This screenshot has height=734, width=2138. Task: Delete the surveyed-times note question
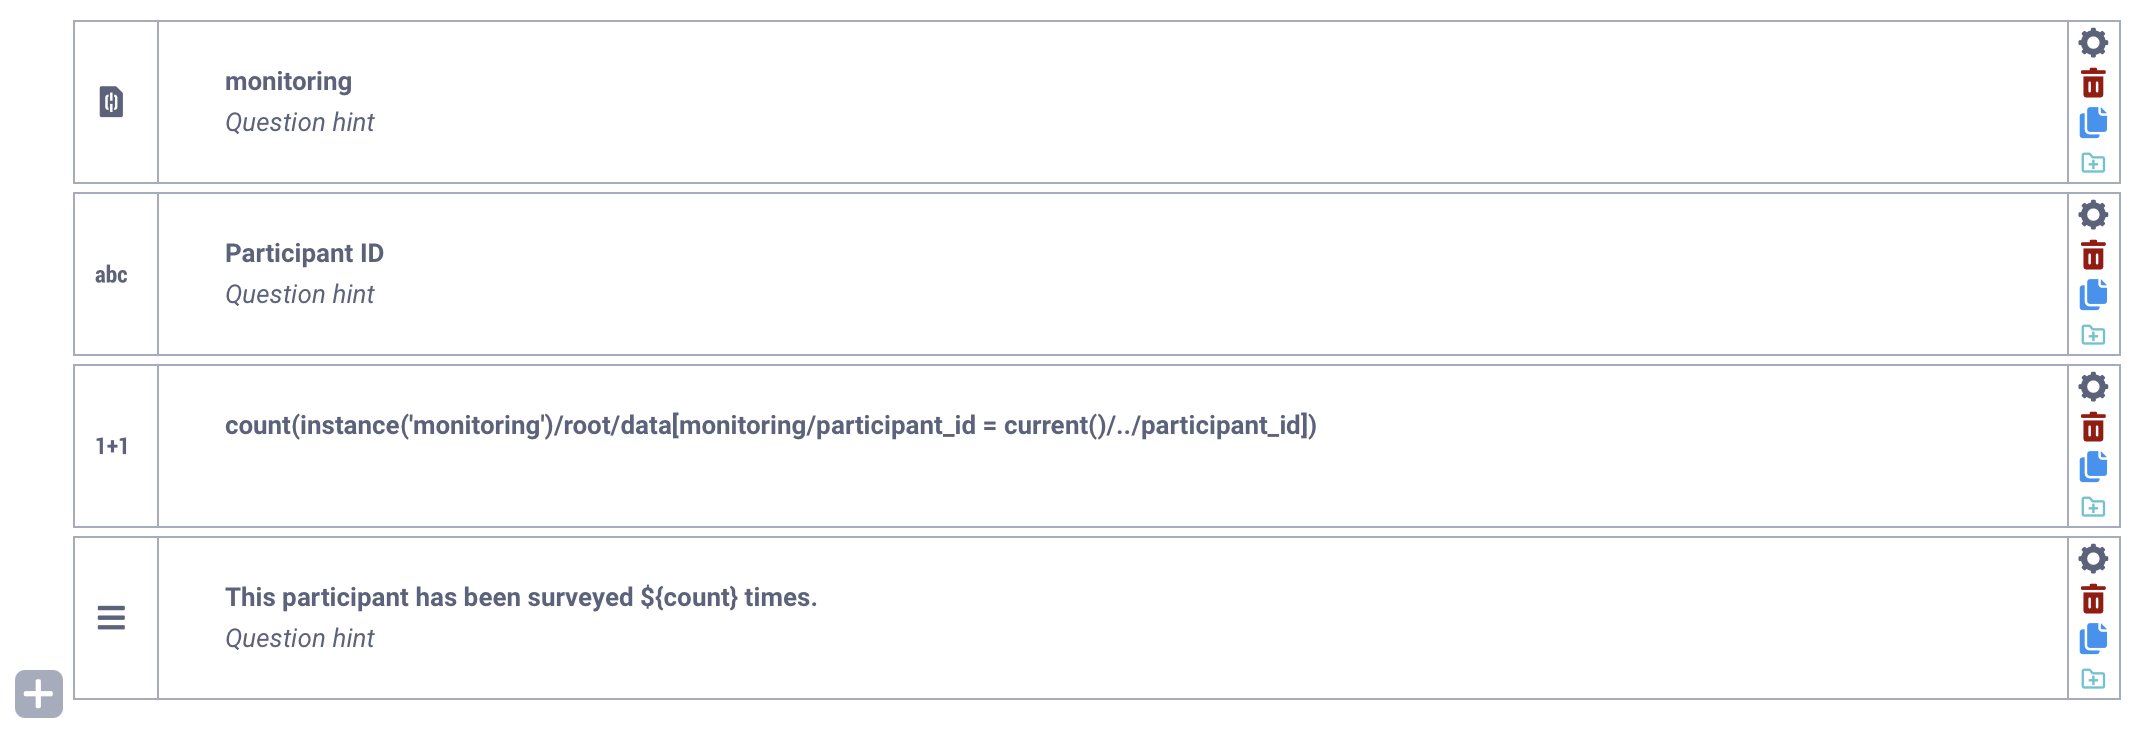[x=2094, y=599]
